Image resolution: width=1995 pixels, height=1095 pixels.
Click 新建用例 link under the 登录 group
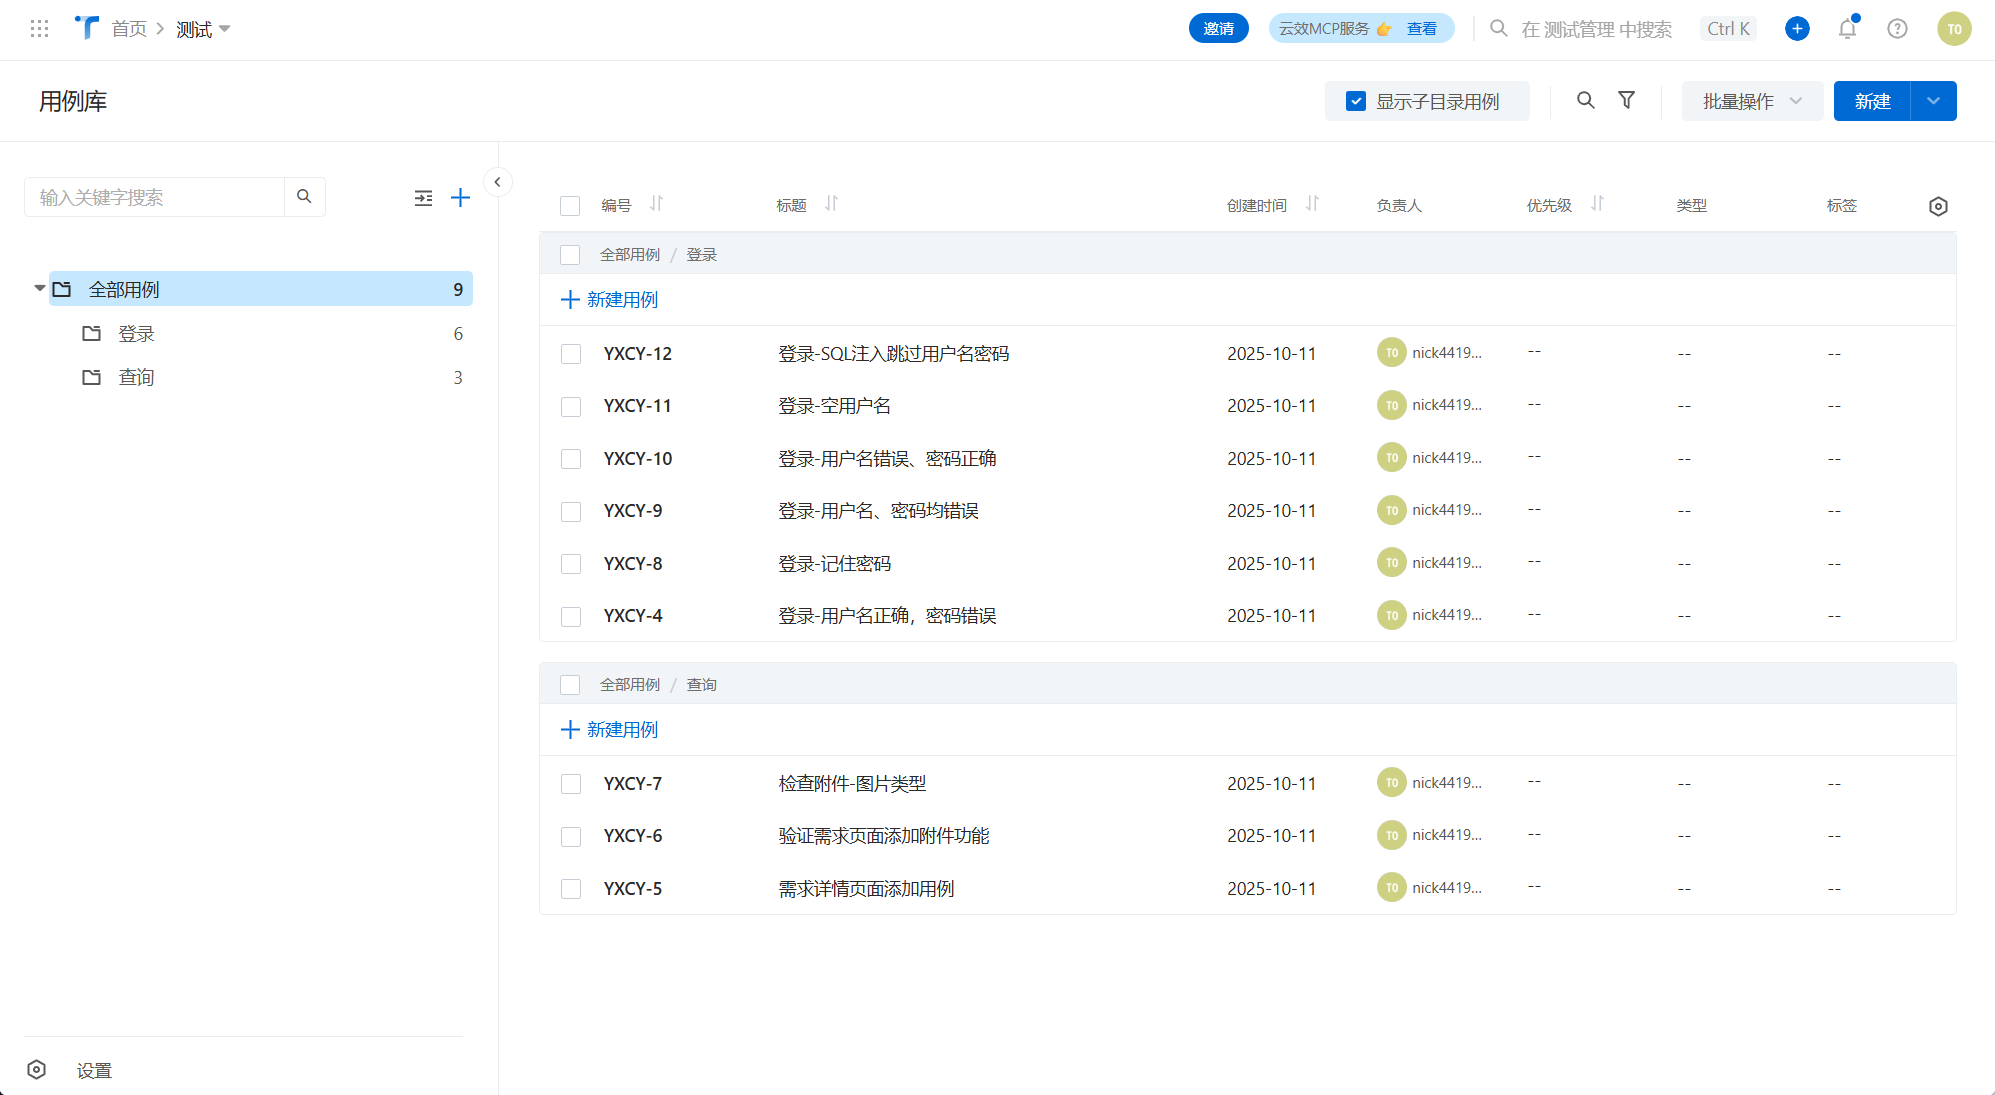tap(609, 299)
